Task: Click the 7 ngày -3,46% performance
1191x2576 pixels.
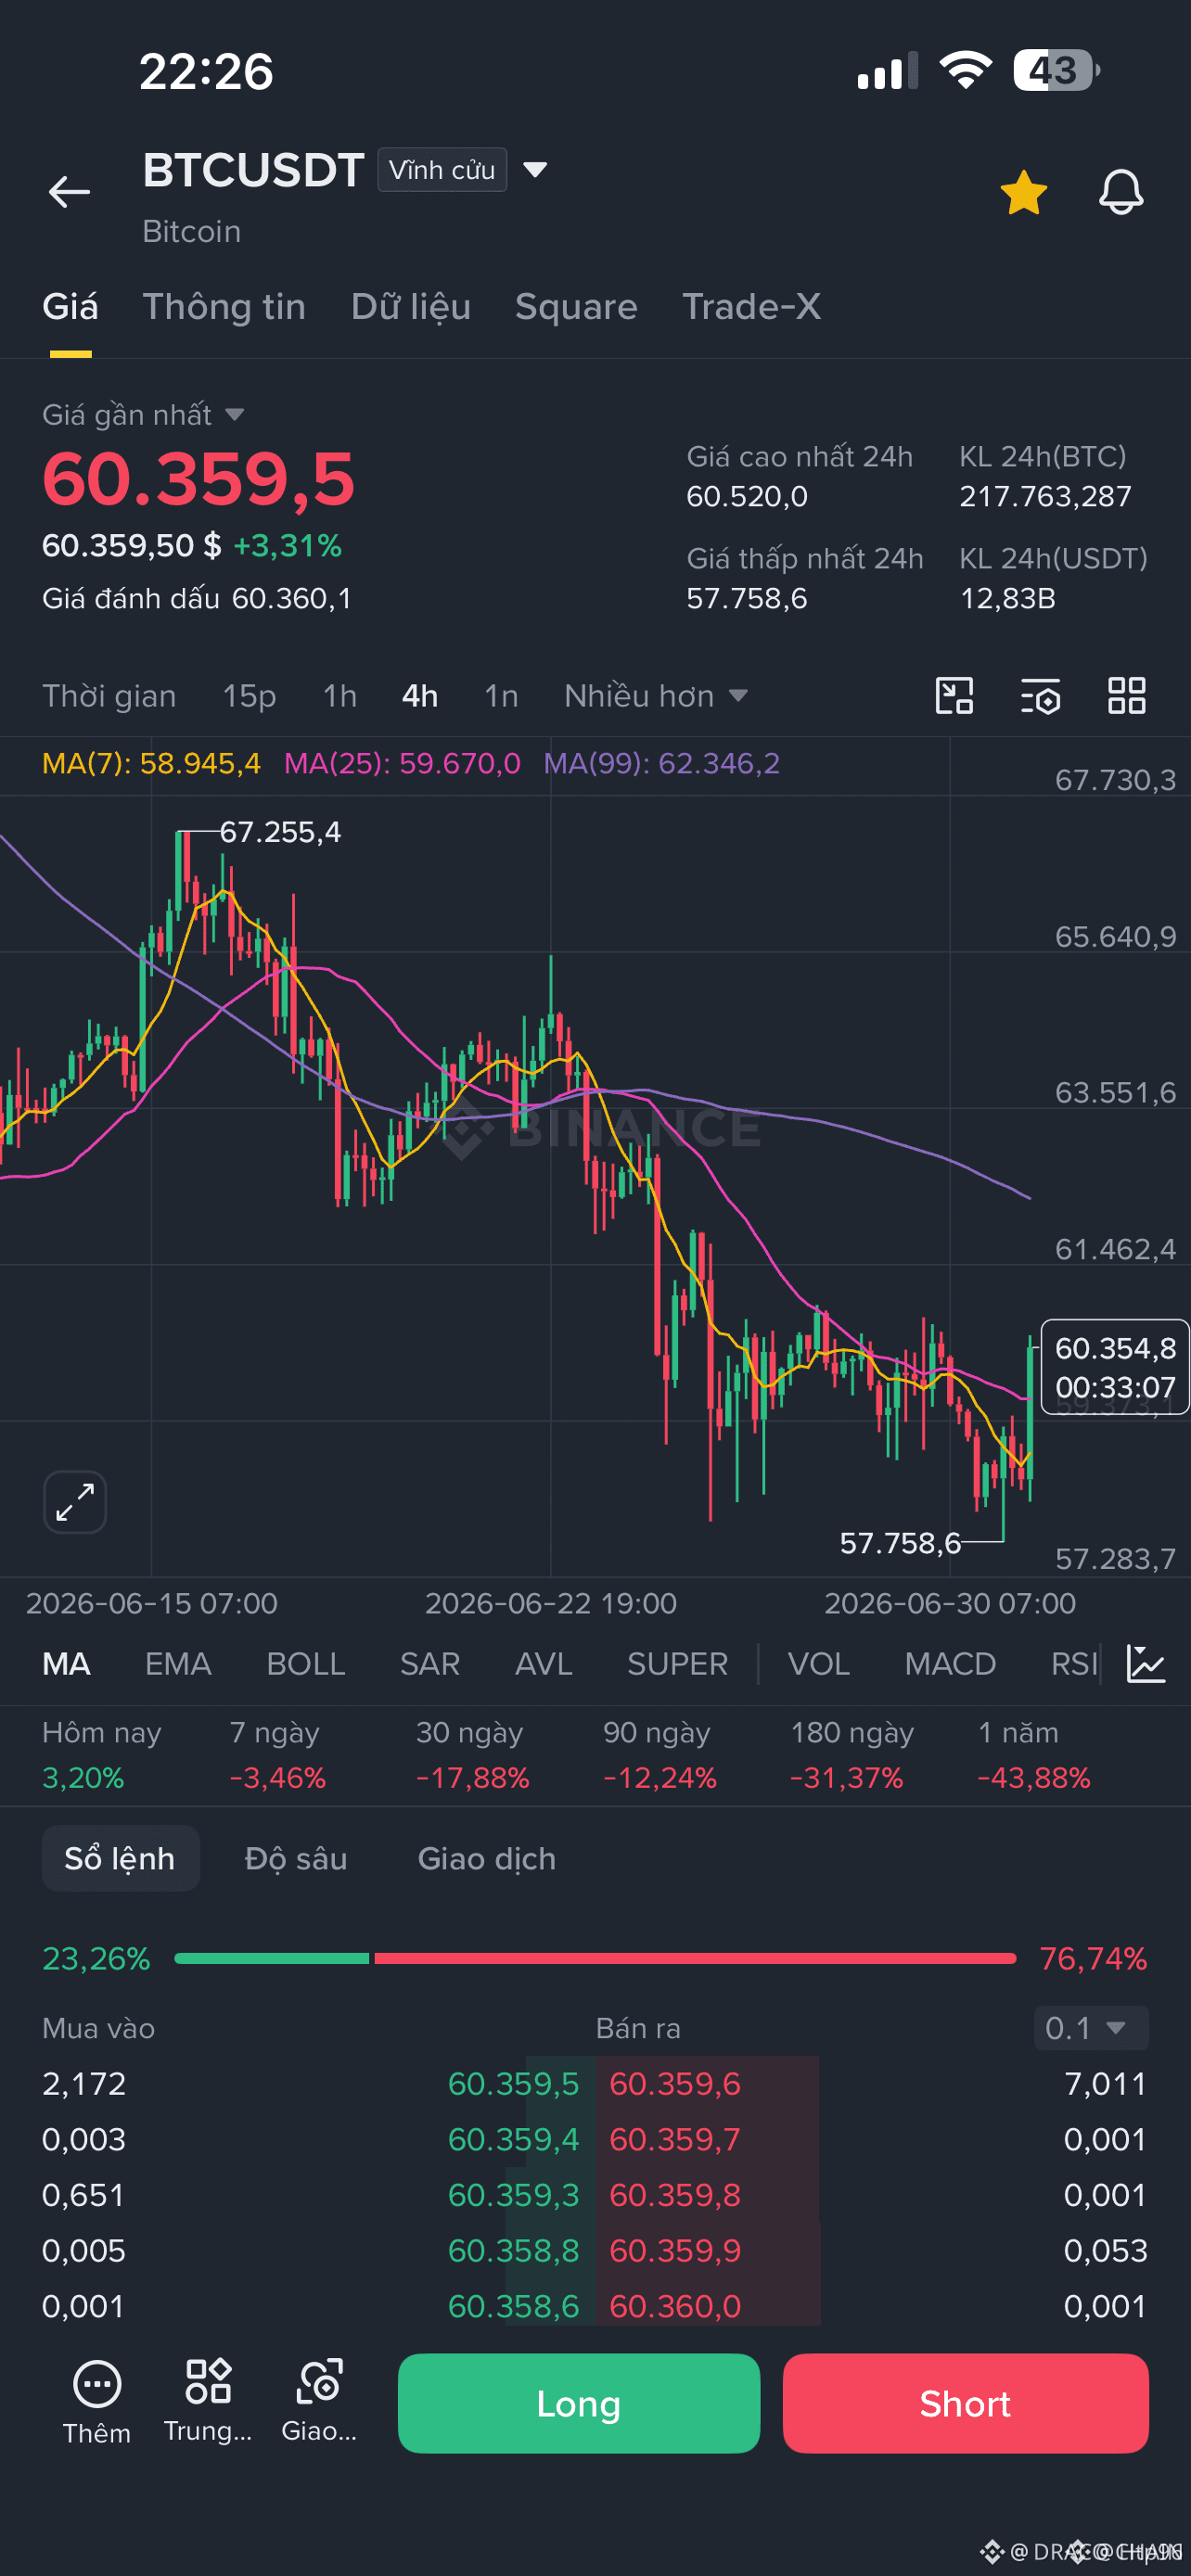Action: pos(277,1755)
